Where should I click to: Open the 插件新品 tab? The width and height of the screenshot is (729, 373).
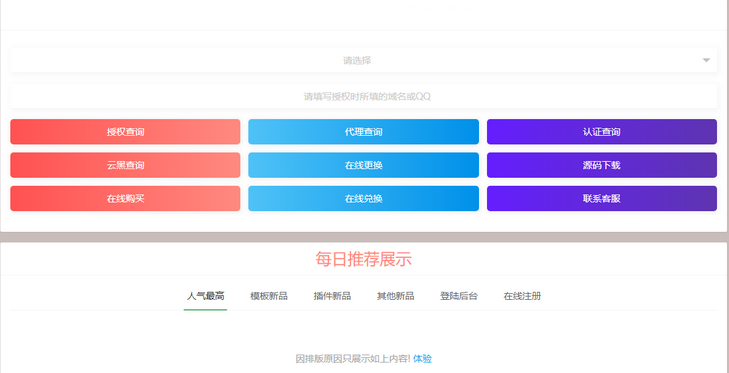pos(332,296)
